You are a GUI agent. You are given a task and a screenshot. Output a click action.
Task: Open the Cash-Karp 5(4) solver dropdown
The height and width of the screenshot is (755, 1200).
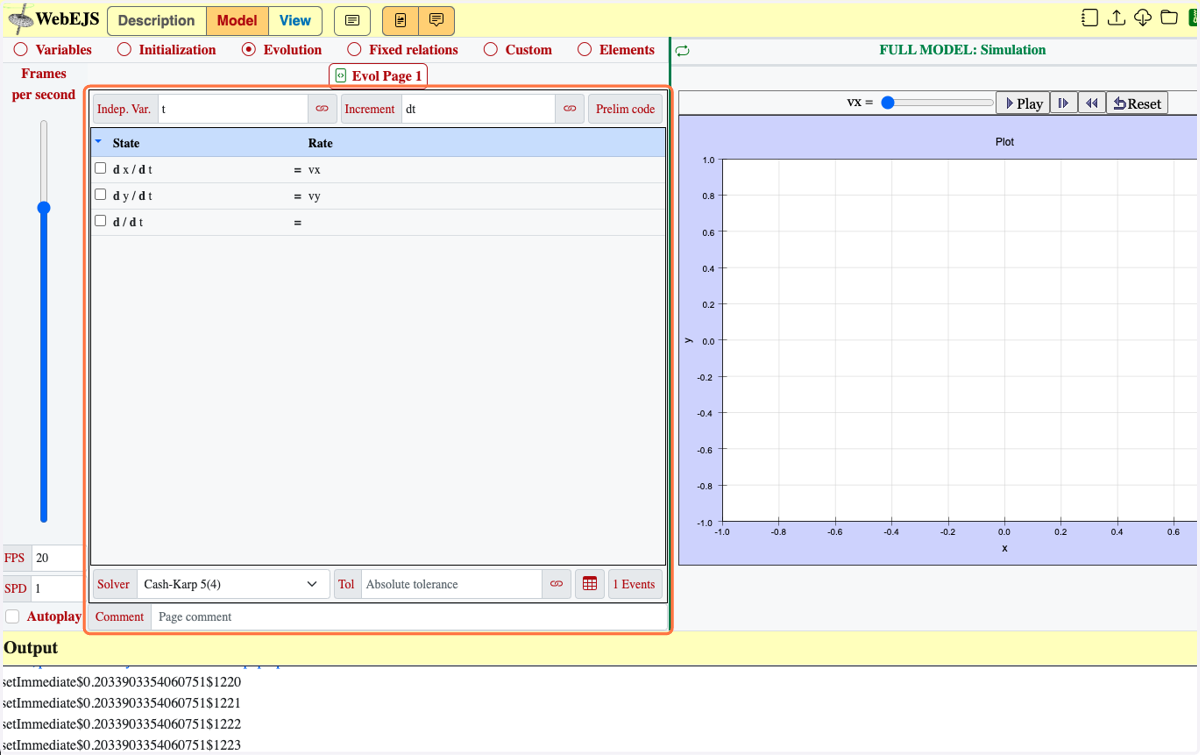pyautogui.click(x=231, y=584)
